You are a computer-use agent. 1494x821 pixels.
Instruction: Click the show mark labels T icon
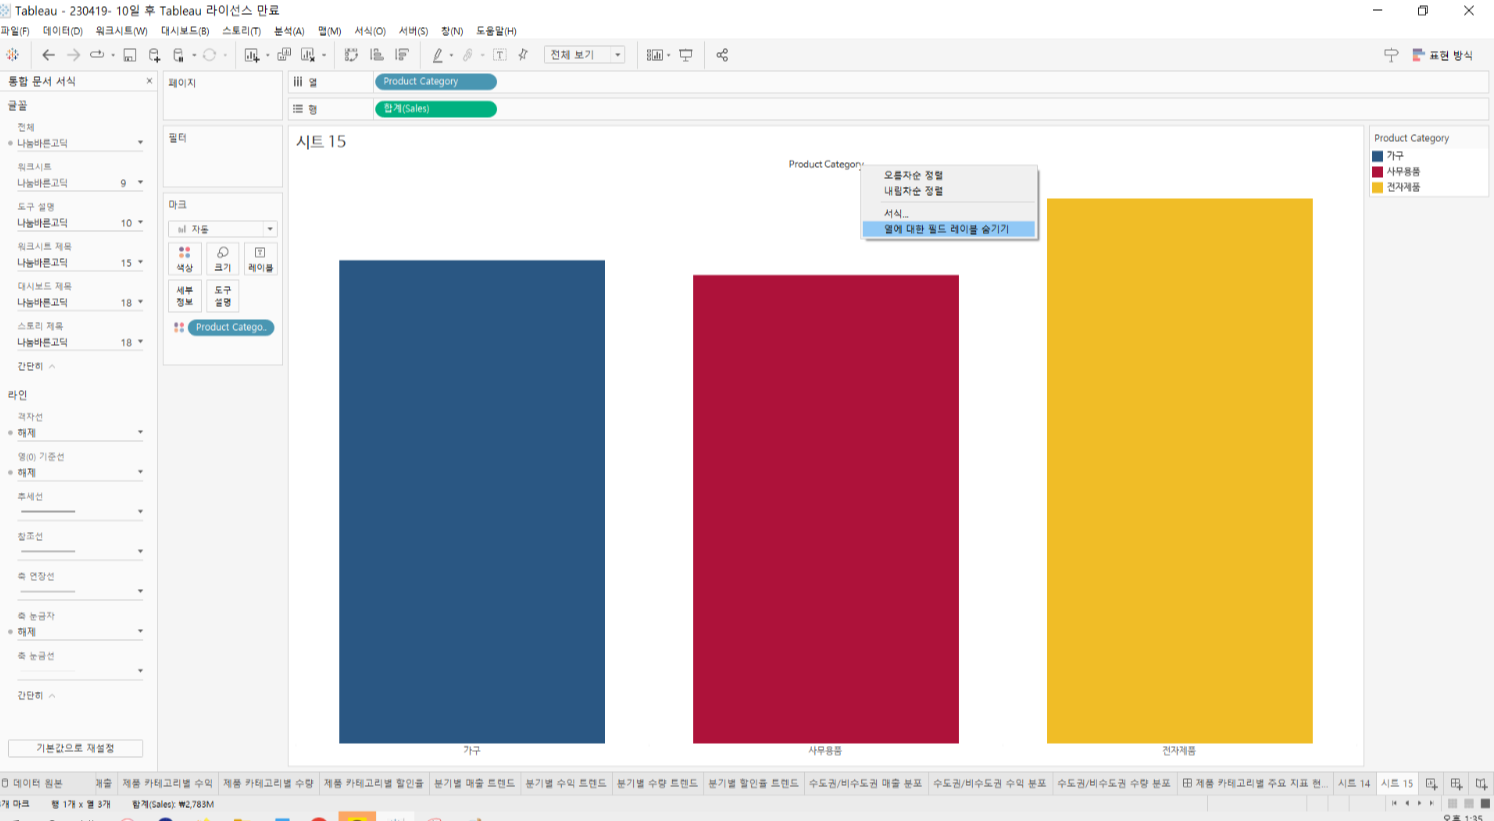coord(500,55)
